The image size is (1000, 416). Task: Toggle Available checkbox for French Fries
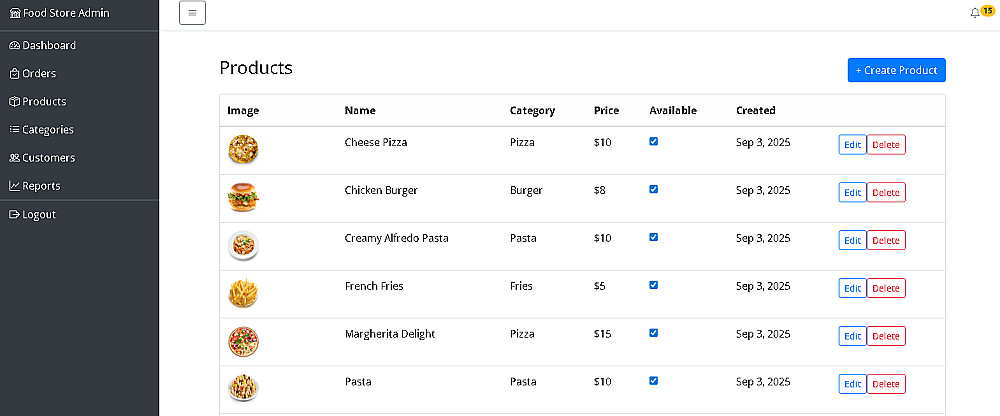click(x=654, y=285)
